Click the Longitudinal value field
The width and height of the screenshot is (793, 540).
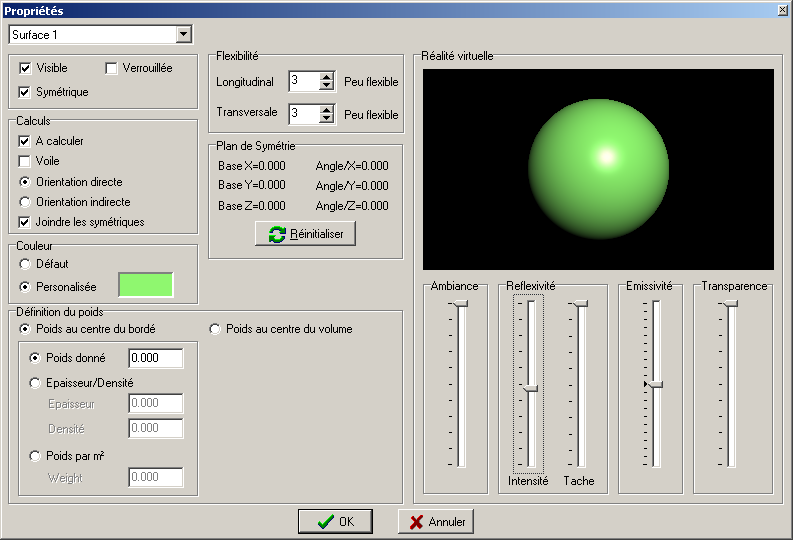(304, 81)
